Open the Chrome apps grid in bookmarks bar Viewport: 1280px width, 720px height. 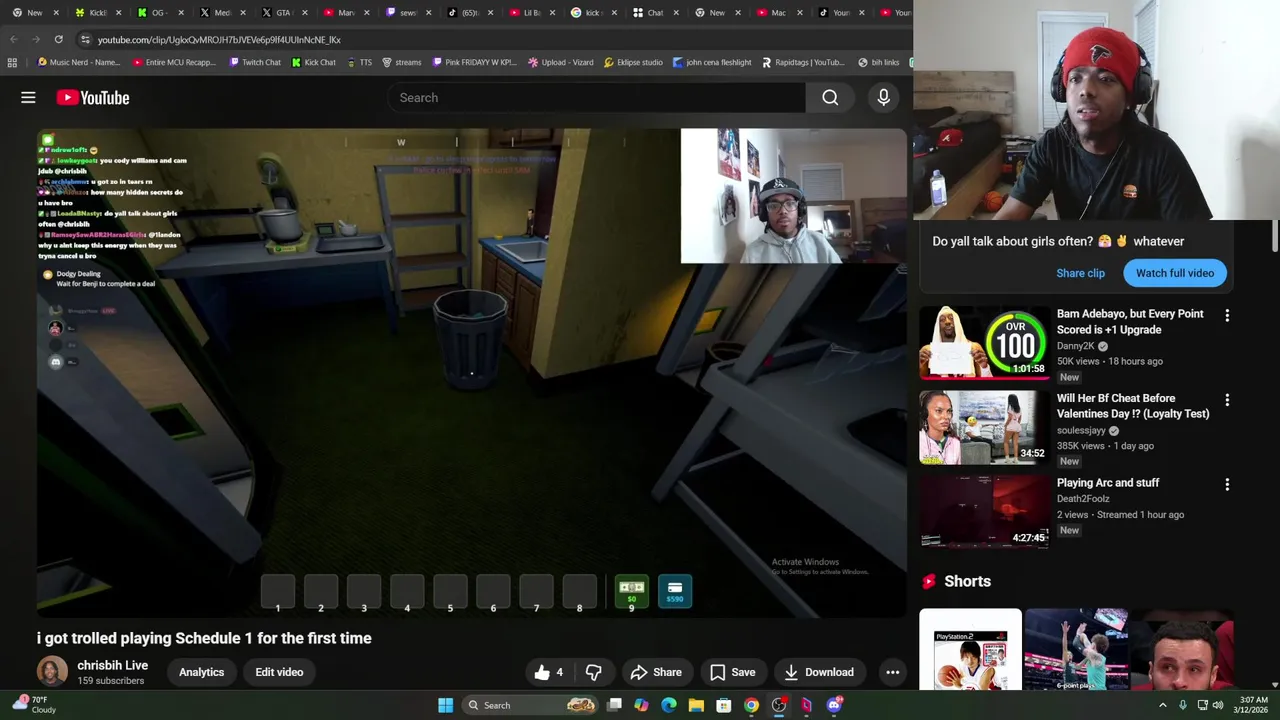[x=12, y=62]
